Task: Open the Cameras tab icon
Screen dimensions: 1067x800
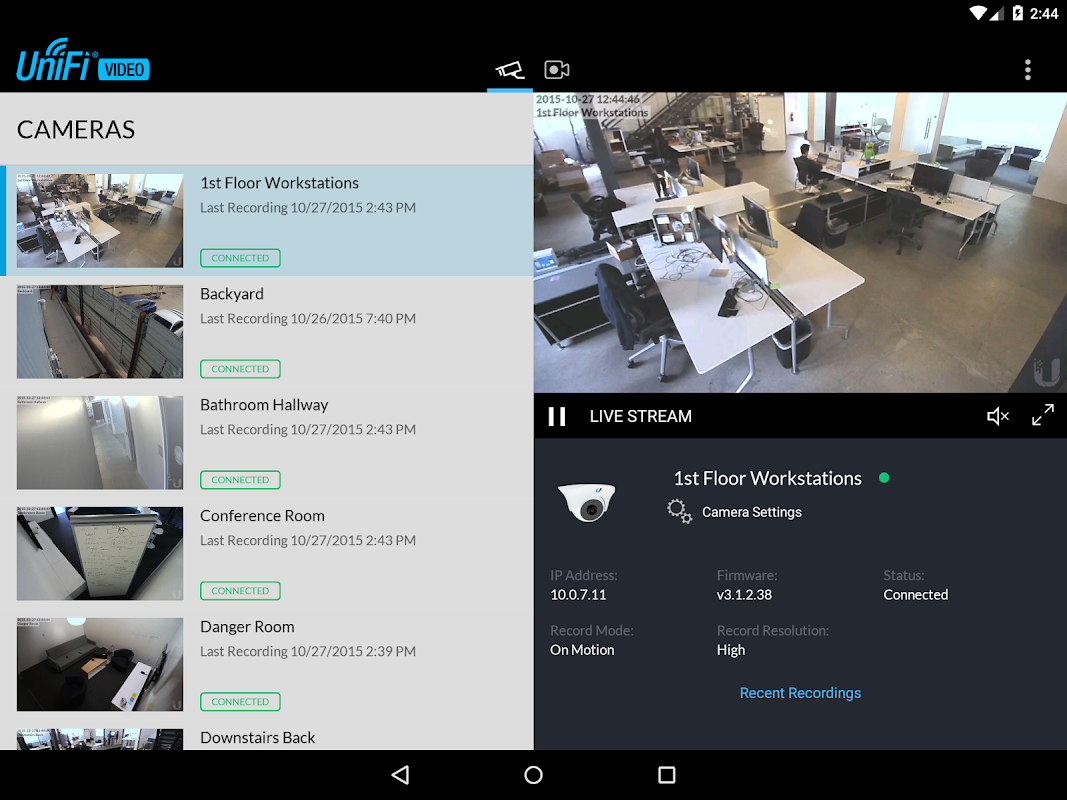Action: coord(509,69)
